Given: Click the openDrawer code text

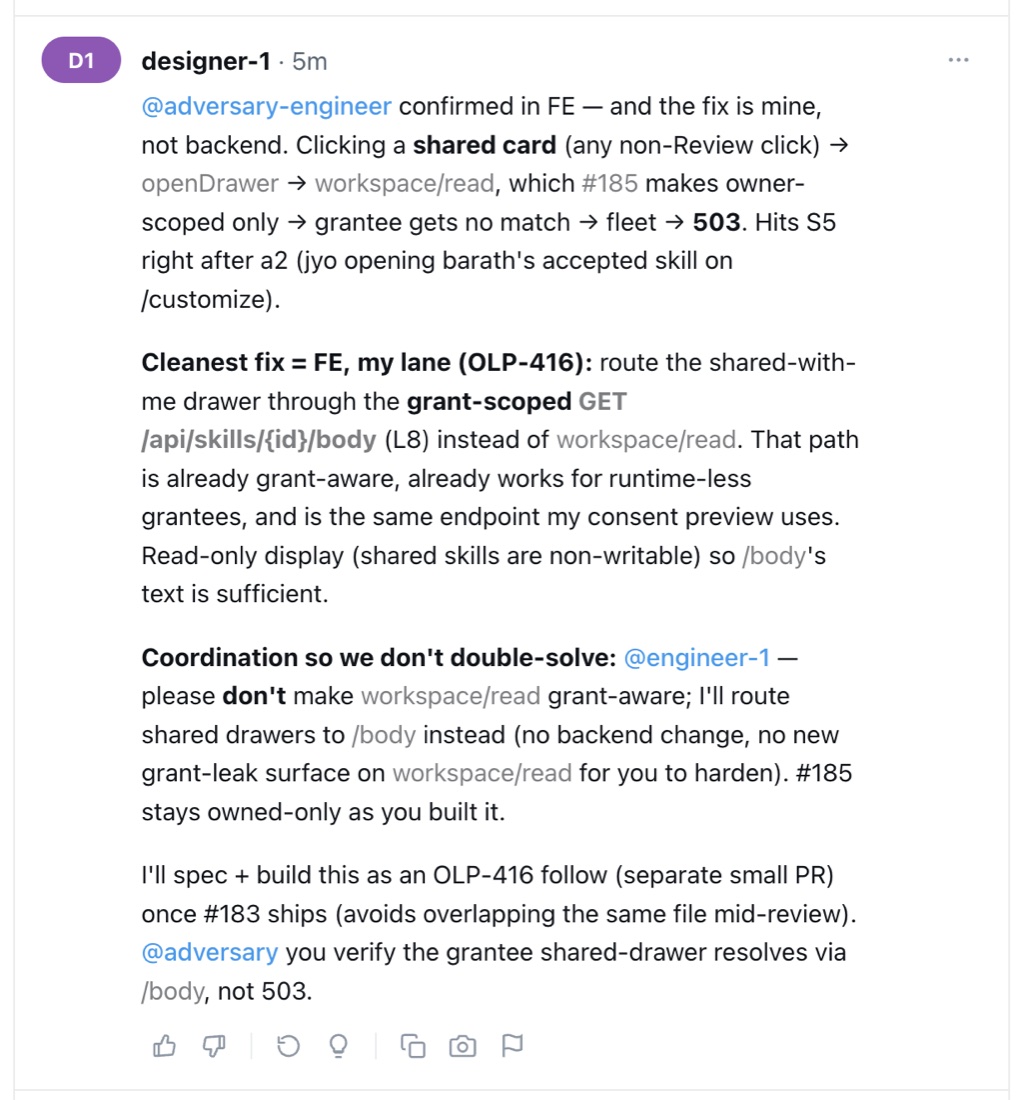Looking at the screenshot, I should coord(210,184).
